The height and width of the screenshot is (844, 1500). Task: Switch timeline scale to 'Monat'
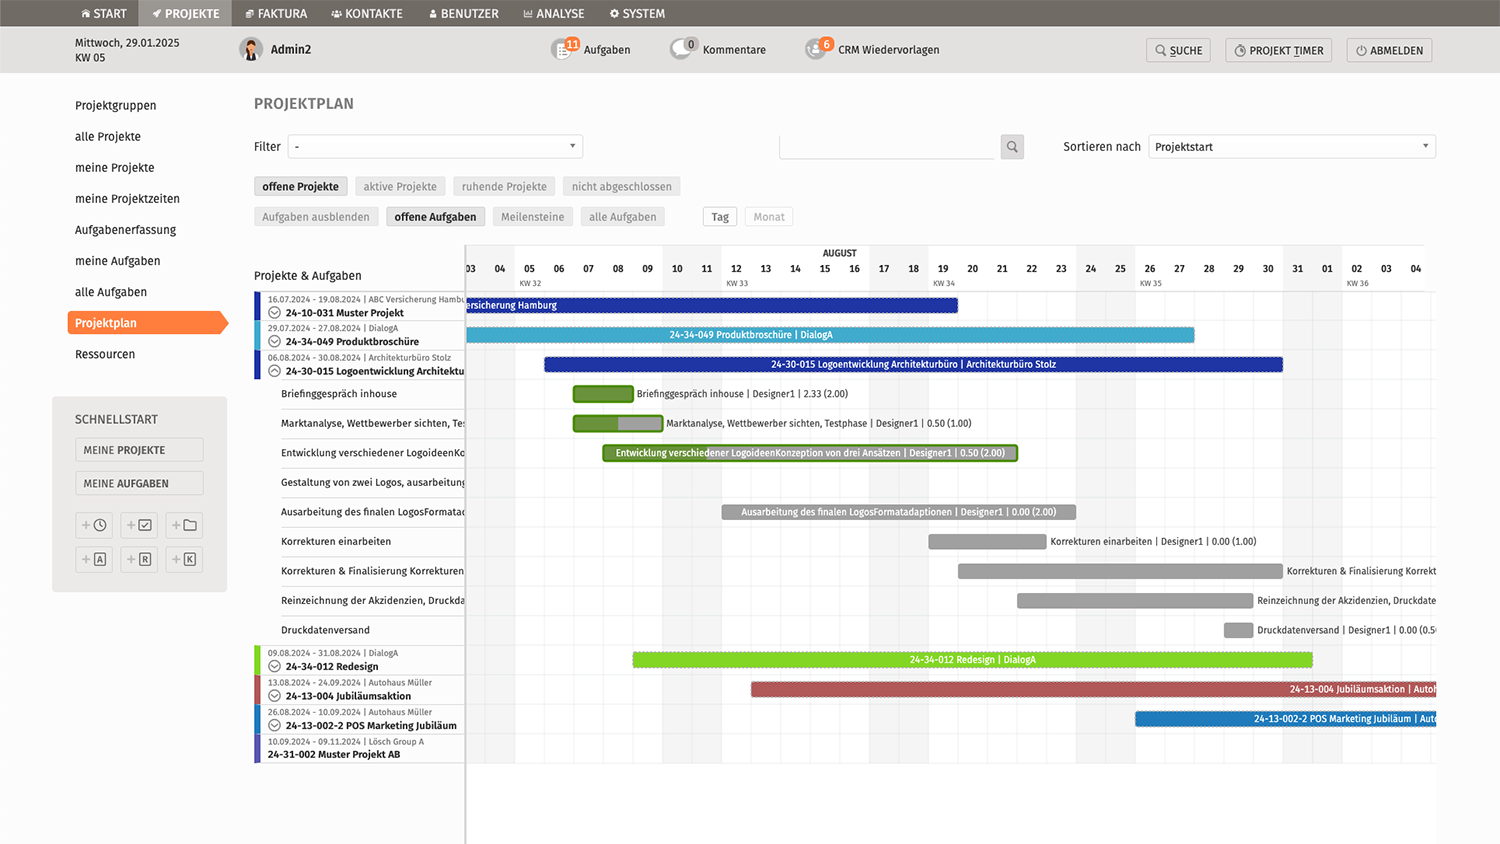tap(768, 217)
